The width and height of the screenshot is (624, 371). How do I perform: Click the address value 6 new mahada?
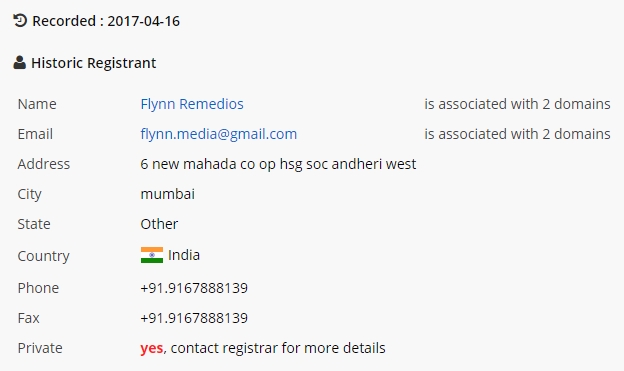click(x=278, y=164)
